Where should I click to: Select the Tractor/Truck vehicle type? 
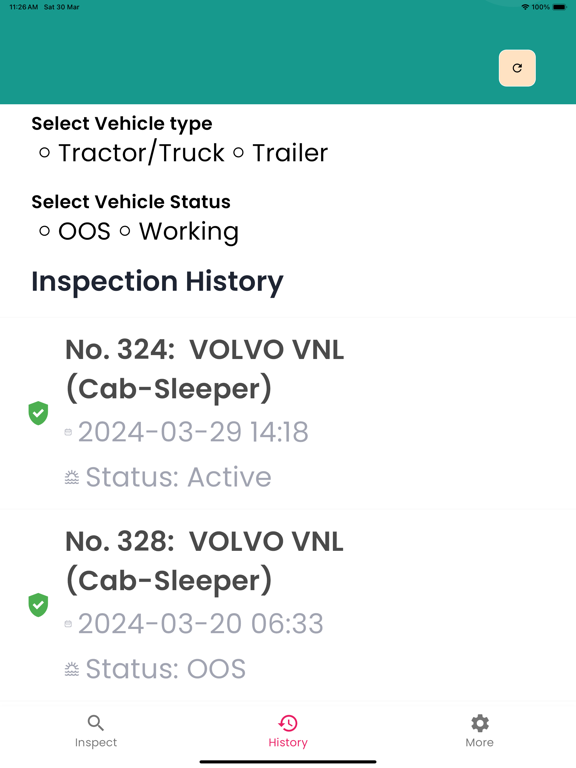tap(132, 153)
